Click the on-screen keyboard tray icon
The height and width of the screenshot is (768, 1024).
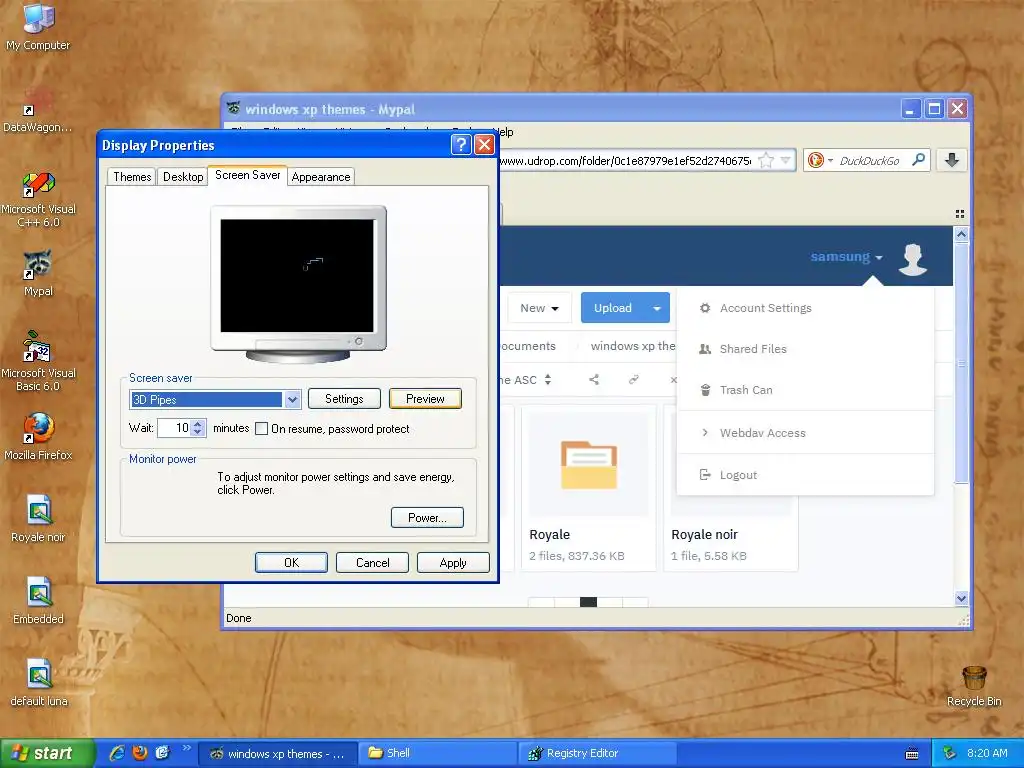912,754
